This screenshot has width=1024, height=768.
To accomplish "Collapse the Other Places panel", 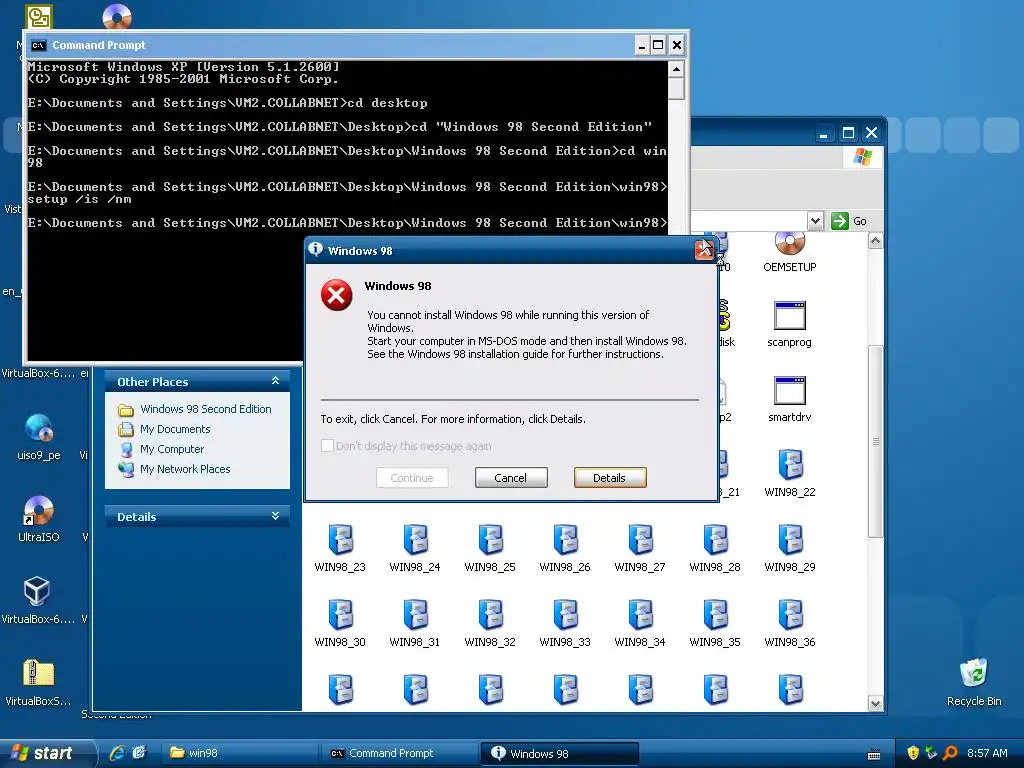I will click(275, 381).
